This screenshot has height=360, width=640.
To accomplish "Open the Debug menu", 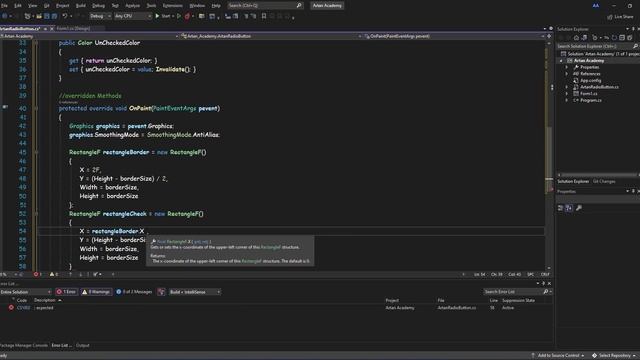I will tap(98, 6).
